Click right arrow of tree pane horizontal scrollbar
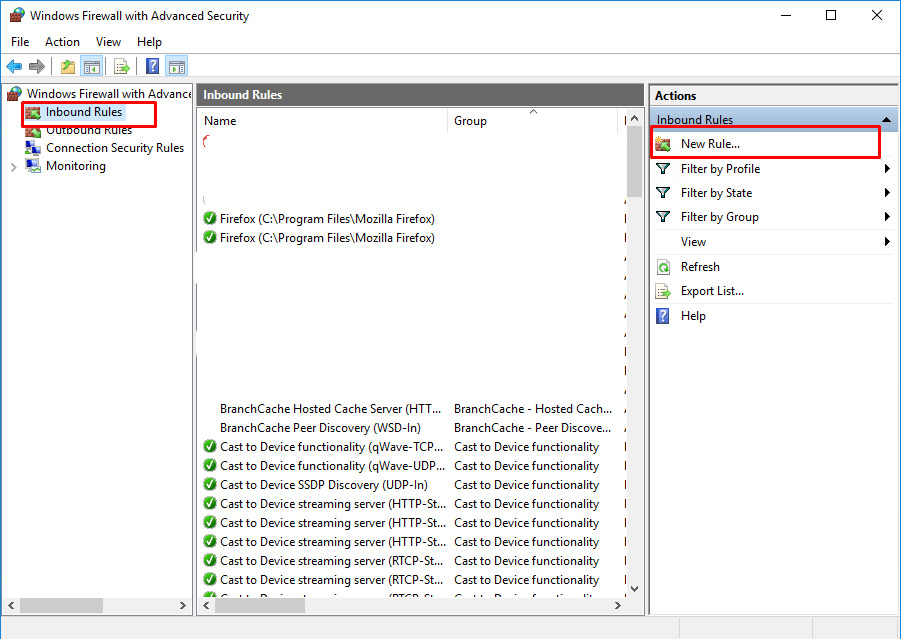 pos(183,606)
